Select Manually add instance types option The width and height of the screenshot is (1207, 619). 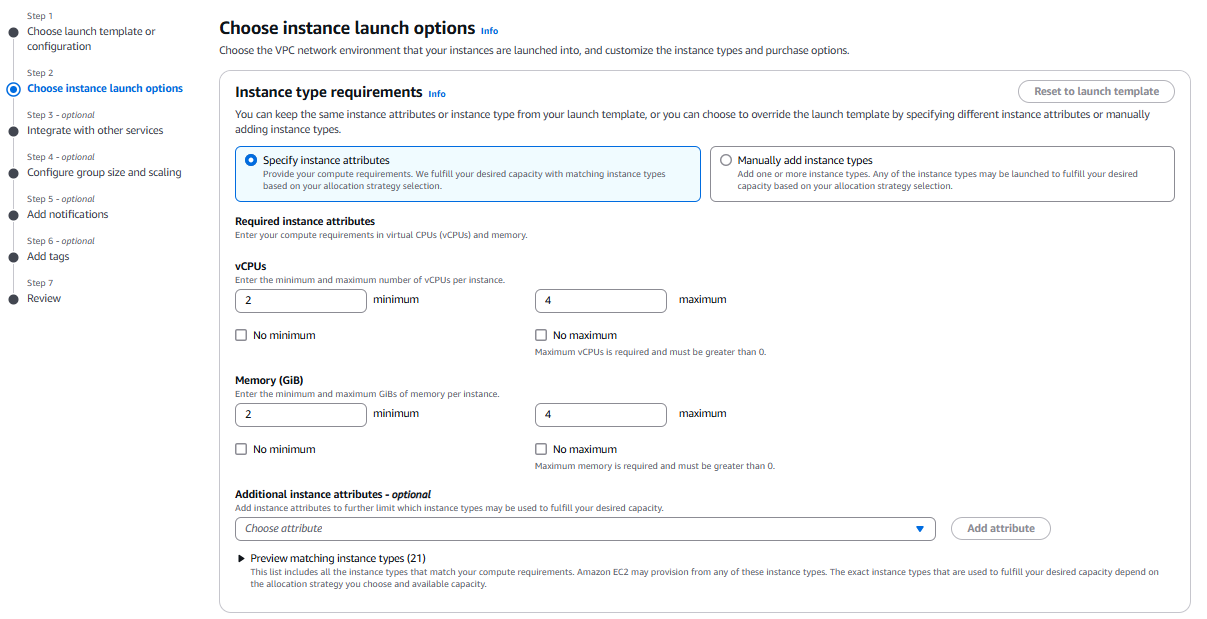coord(726,160)
